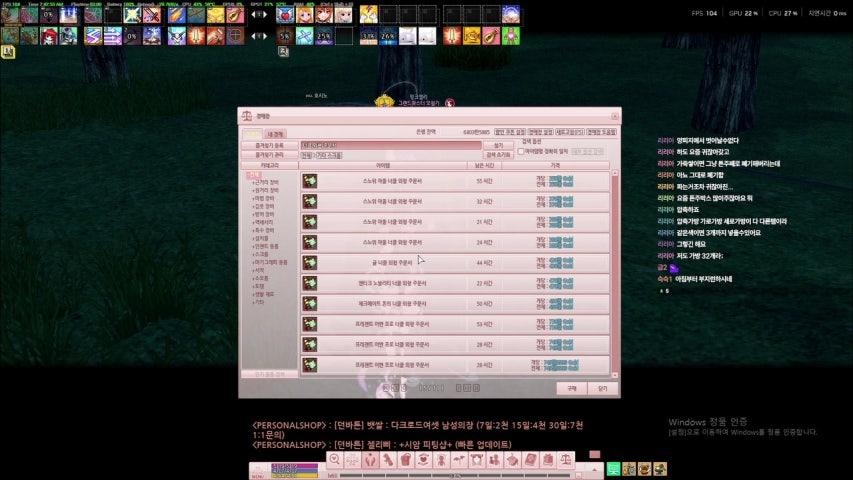Click the small magnifier icon below the hotbar
Viewport: 853px width, 480px height.
point(283,52)
